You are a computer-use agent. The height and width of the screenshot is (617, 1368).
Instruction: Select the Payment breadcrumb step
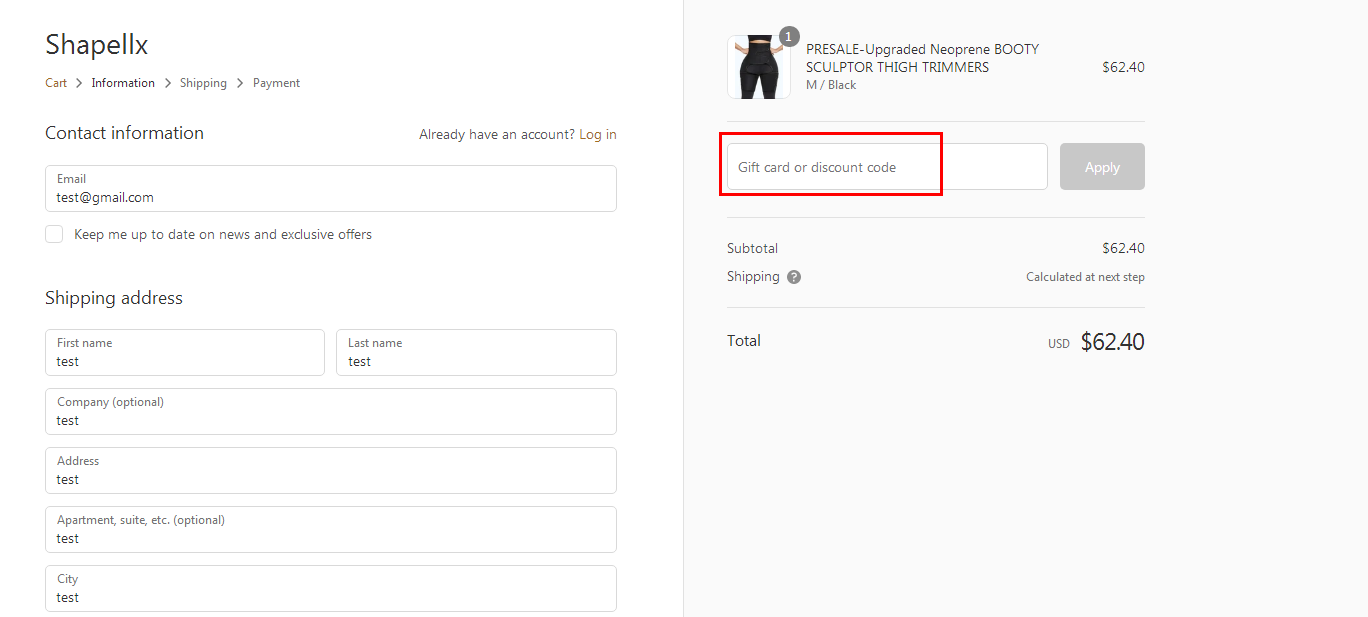click(x=276, y=83)
